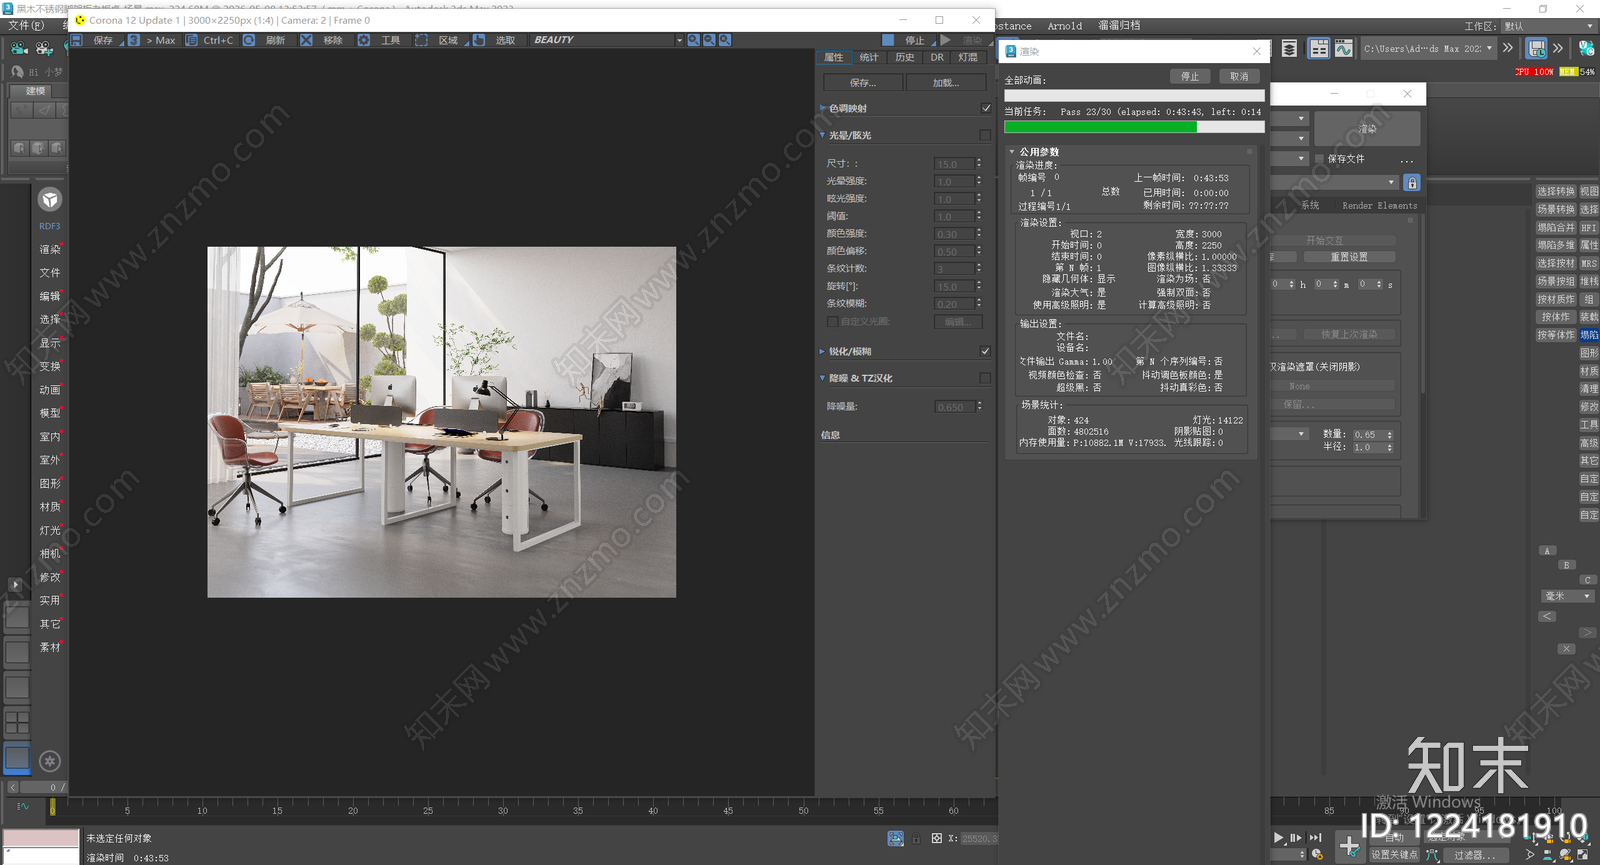Open the 毫米 units dropdown on right panel

[x=1567, y=596]
